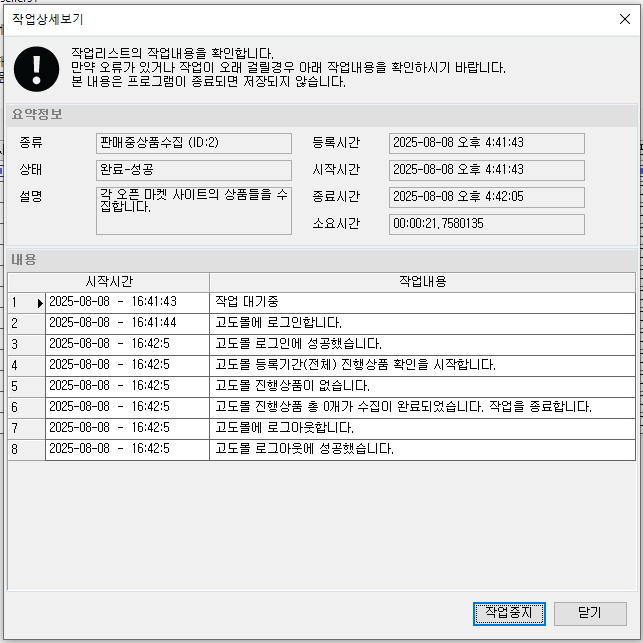Select the 상태 field showing 완료-성공
The image size is (643, 643).
pyautogui.click(x=194, y=170)
